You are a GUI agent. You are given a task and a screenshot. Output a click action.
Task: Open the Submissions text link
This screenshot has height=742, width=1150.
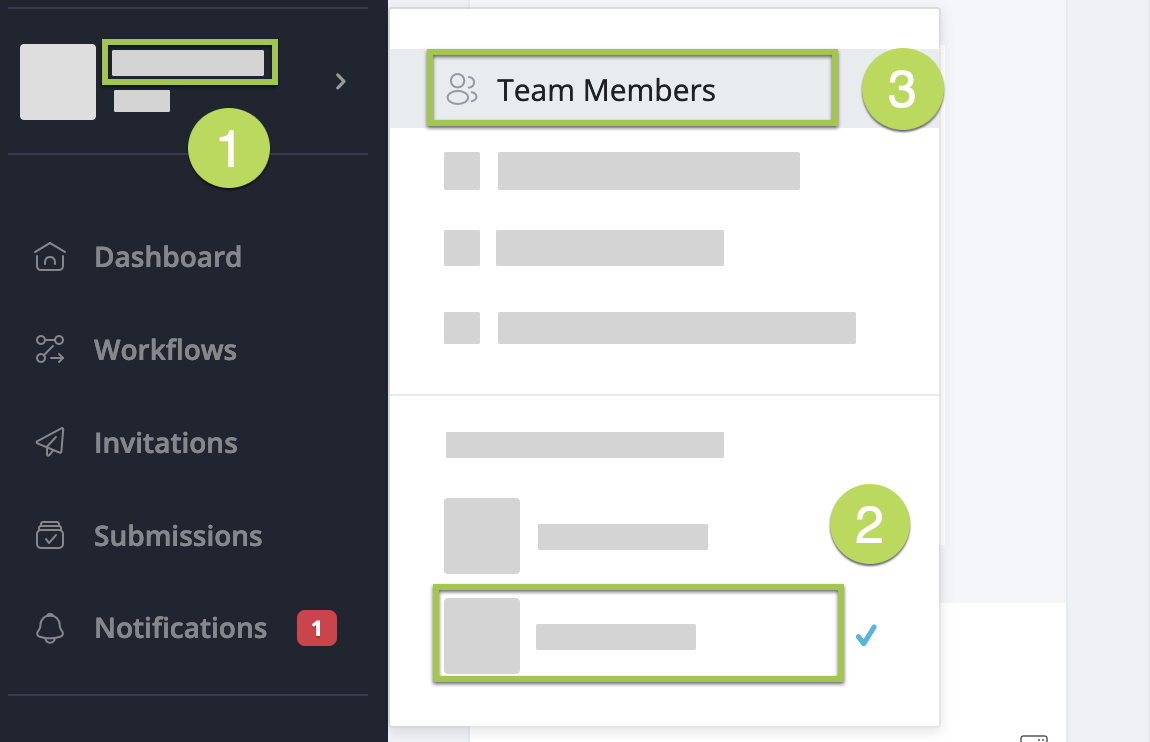pyautogui.click(x=178, y=536)
